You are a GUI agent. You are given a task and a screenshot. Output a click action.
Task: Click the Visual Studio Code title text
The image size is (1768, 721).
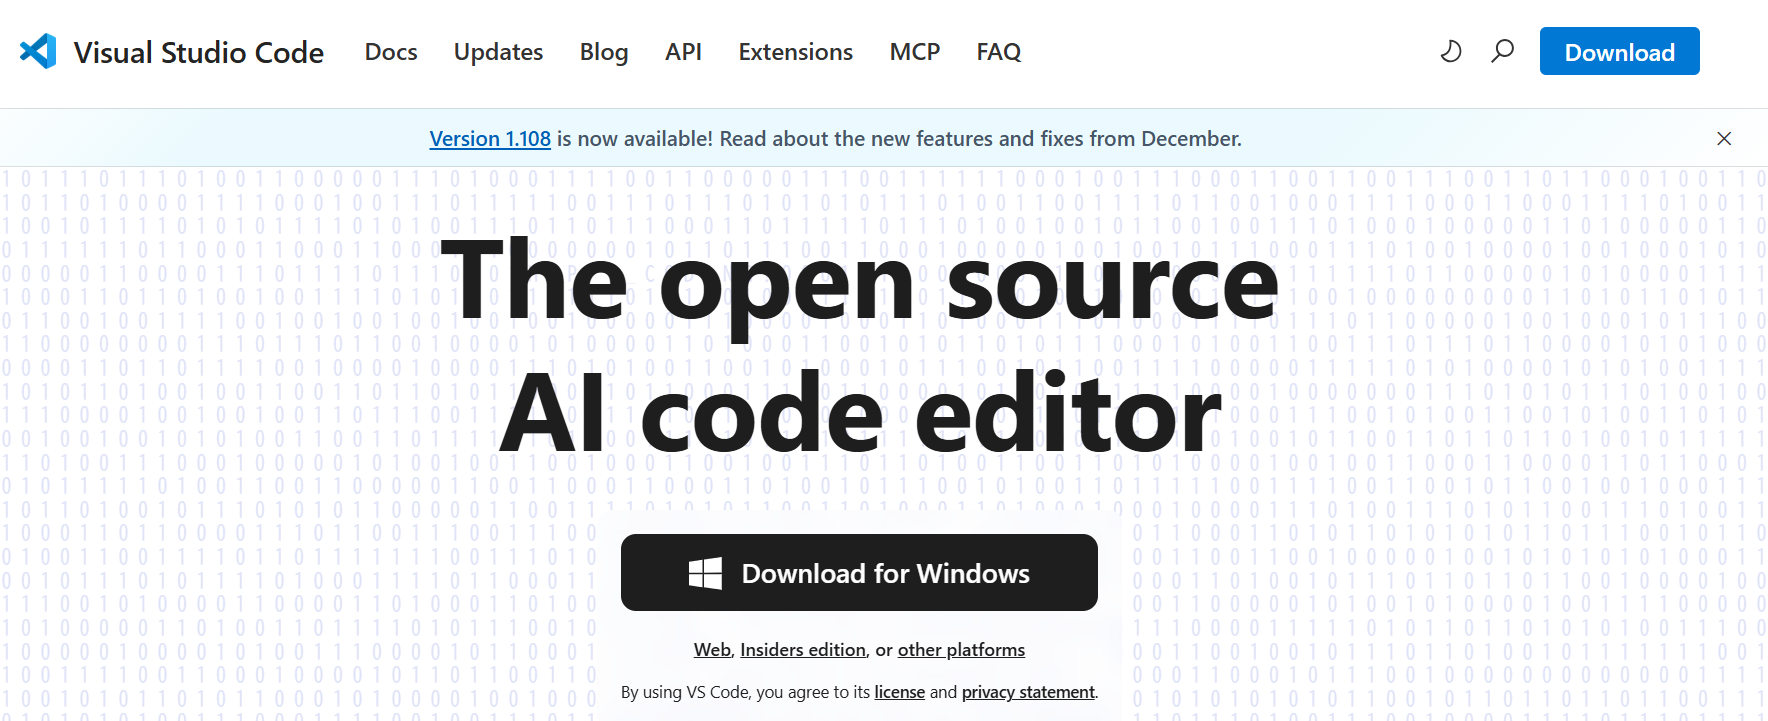[x=199, y=52]
